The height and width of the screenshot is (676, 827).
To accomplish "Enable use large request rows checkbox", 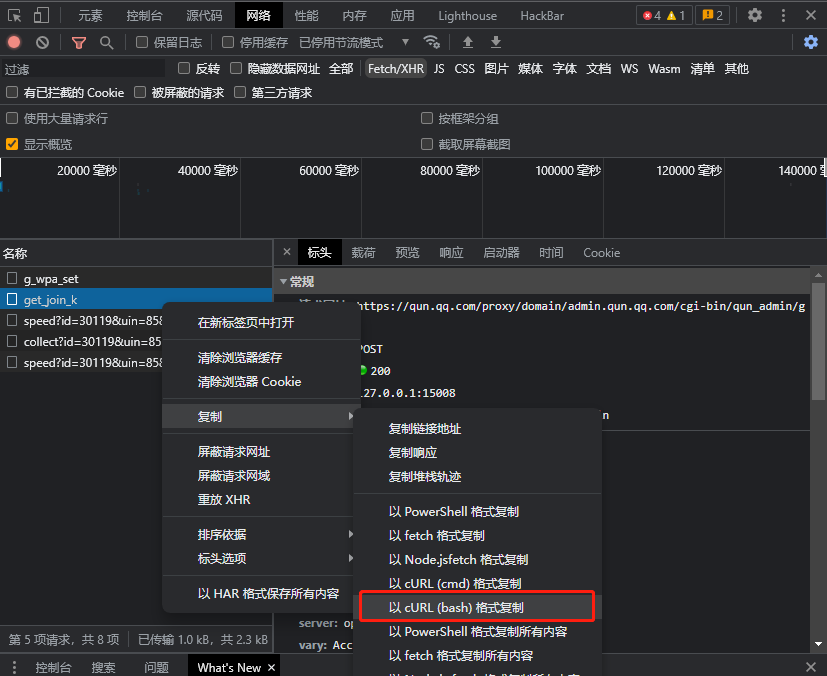I will click(12, 118).
